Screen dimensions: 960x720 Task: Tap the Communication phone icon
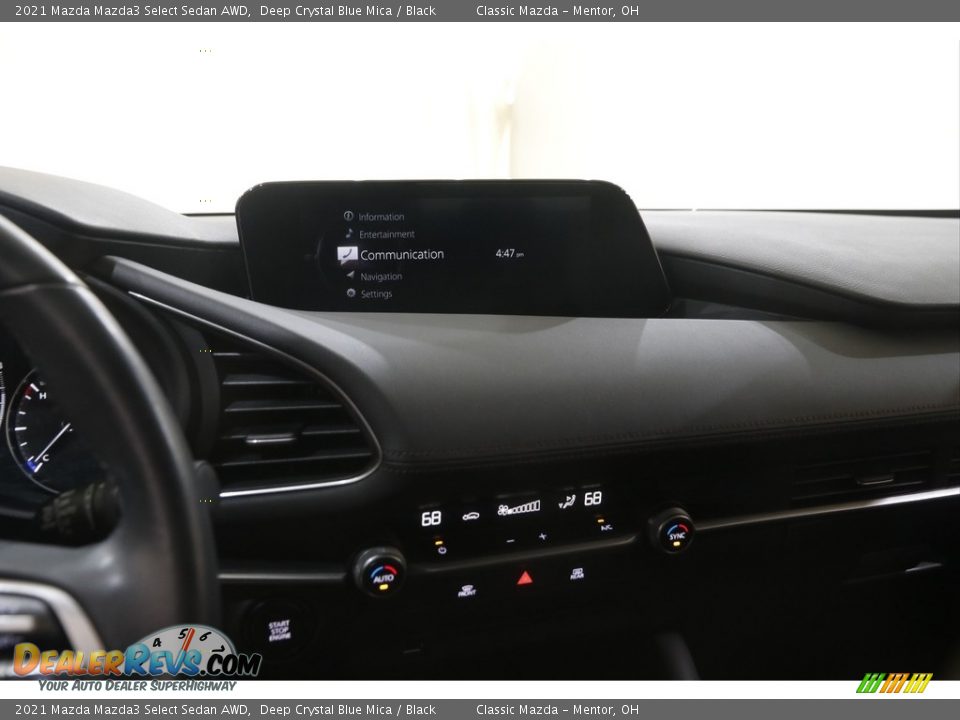pos(347,254)
